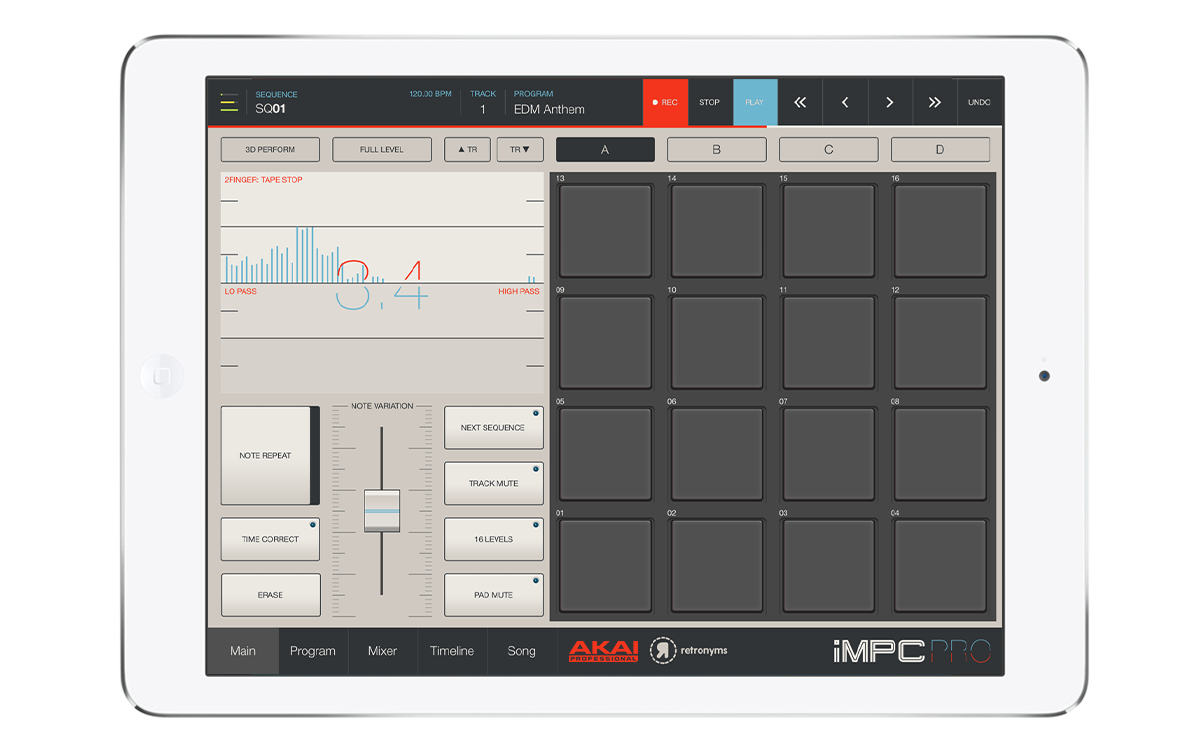Open the Timeline tab

(452, 651)
